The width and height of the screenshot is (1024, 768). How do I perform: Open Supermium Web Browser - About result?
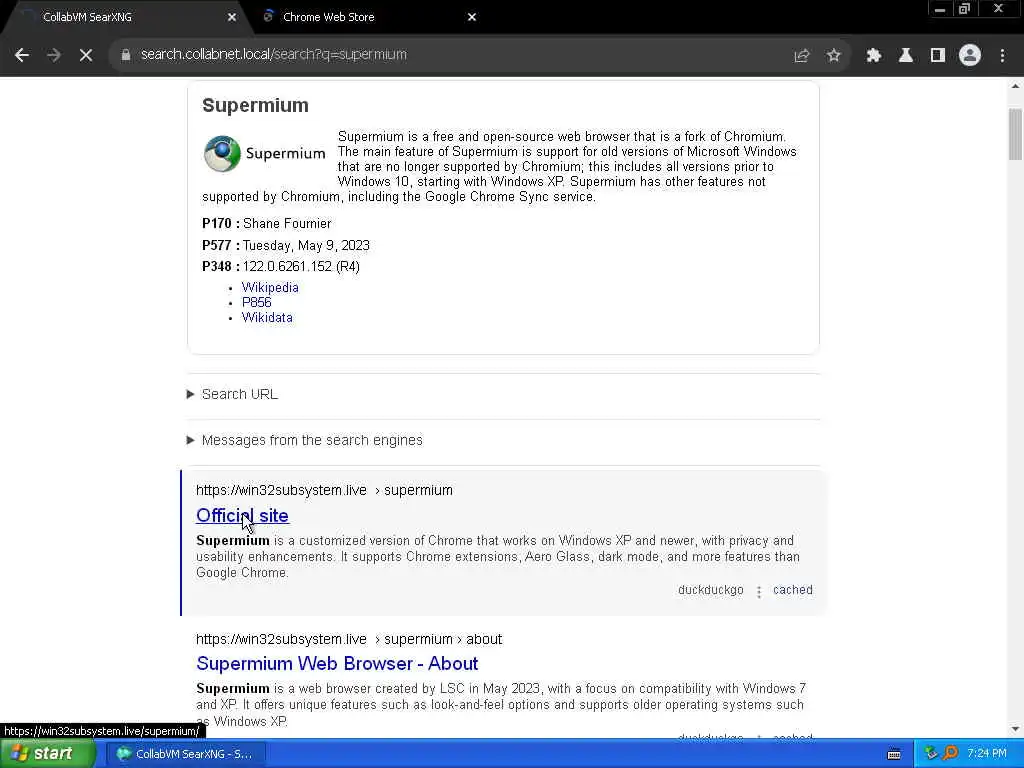pos(337,664)
